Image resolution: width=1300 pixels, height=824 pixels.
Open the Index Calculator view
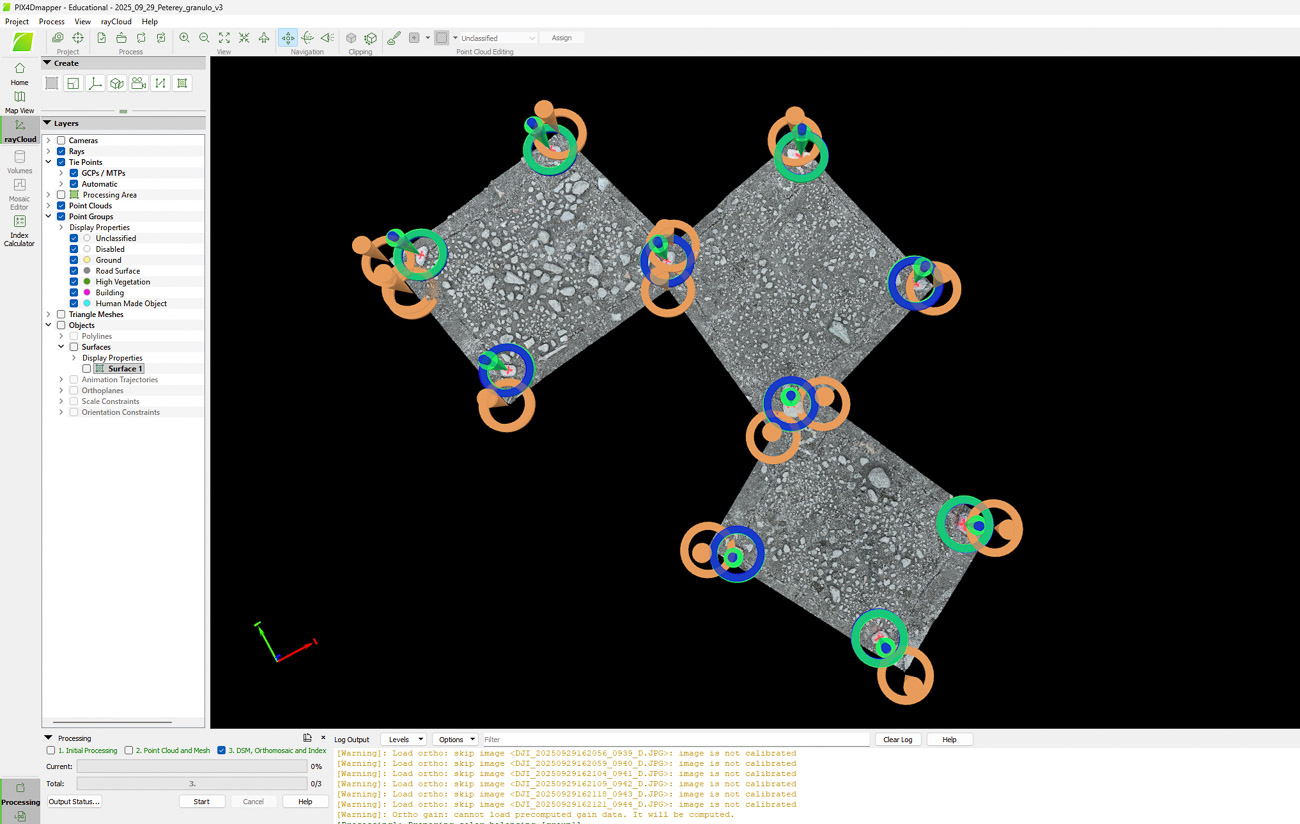(x=19, y=230)
